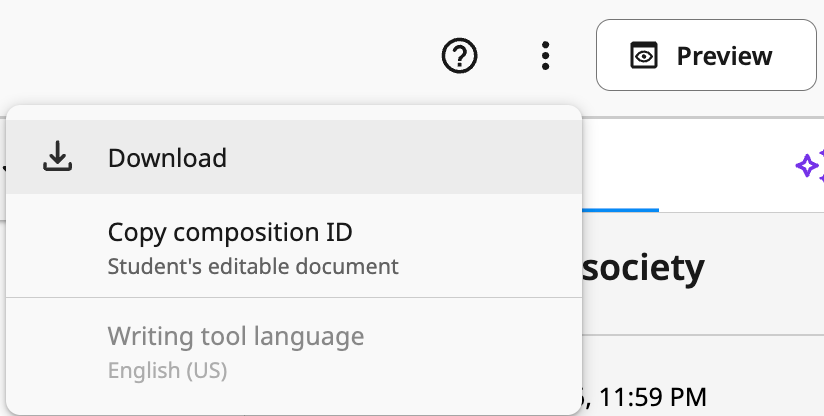
Task: Click the "Student's editable document" subtitle
Action: tap(253, 266)
